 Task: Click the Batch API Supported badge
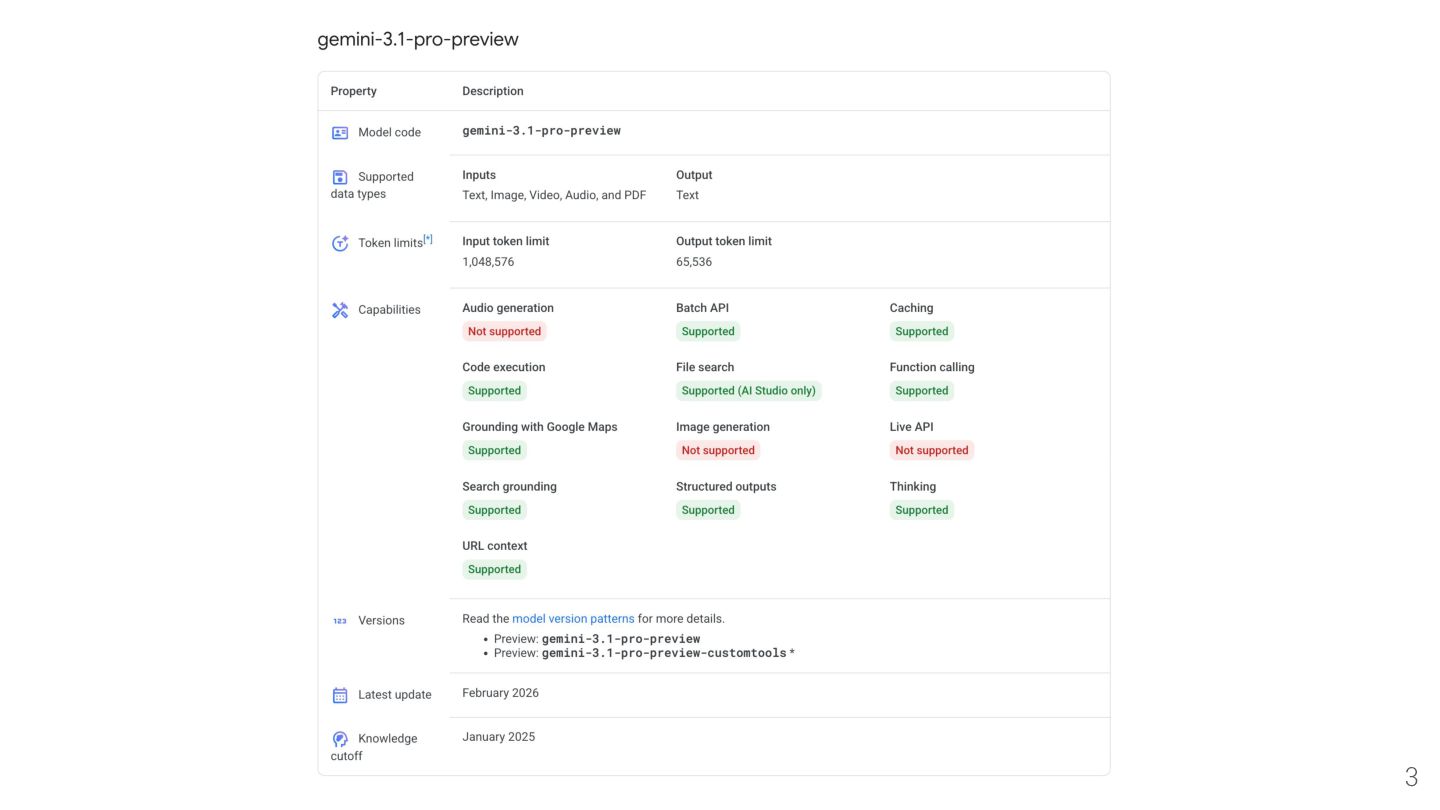point(707,332)
